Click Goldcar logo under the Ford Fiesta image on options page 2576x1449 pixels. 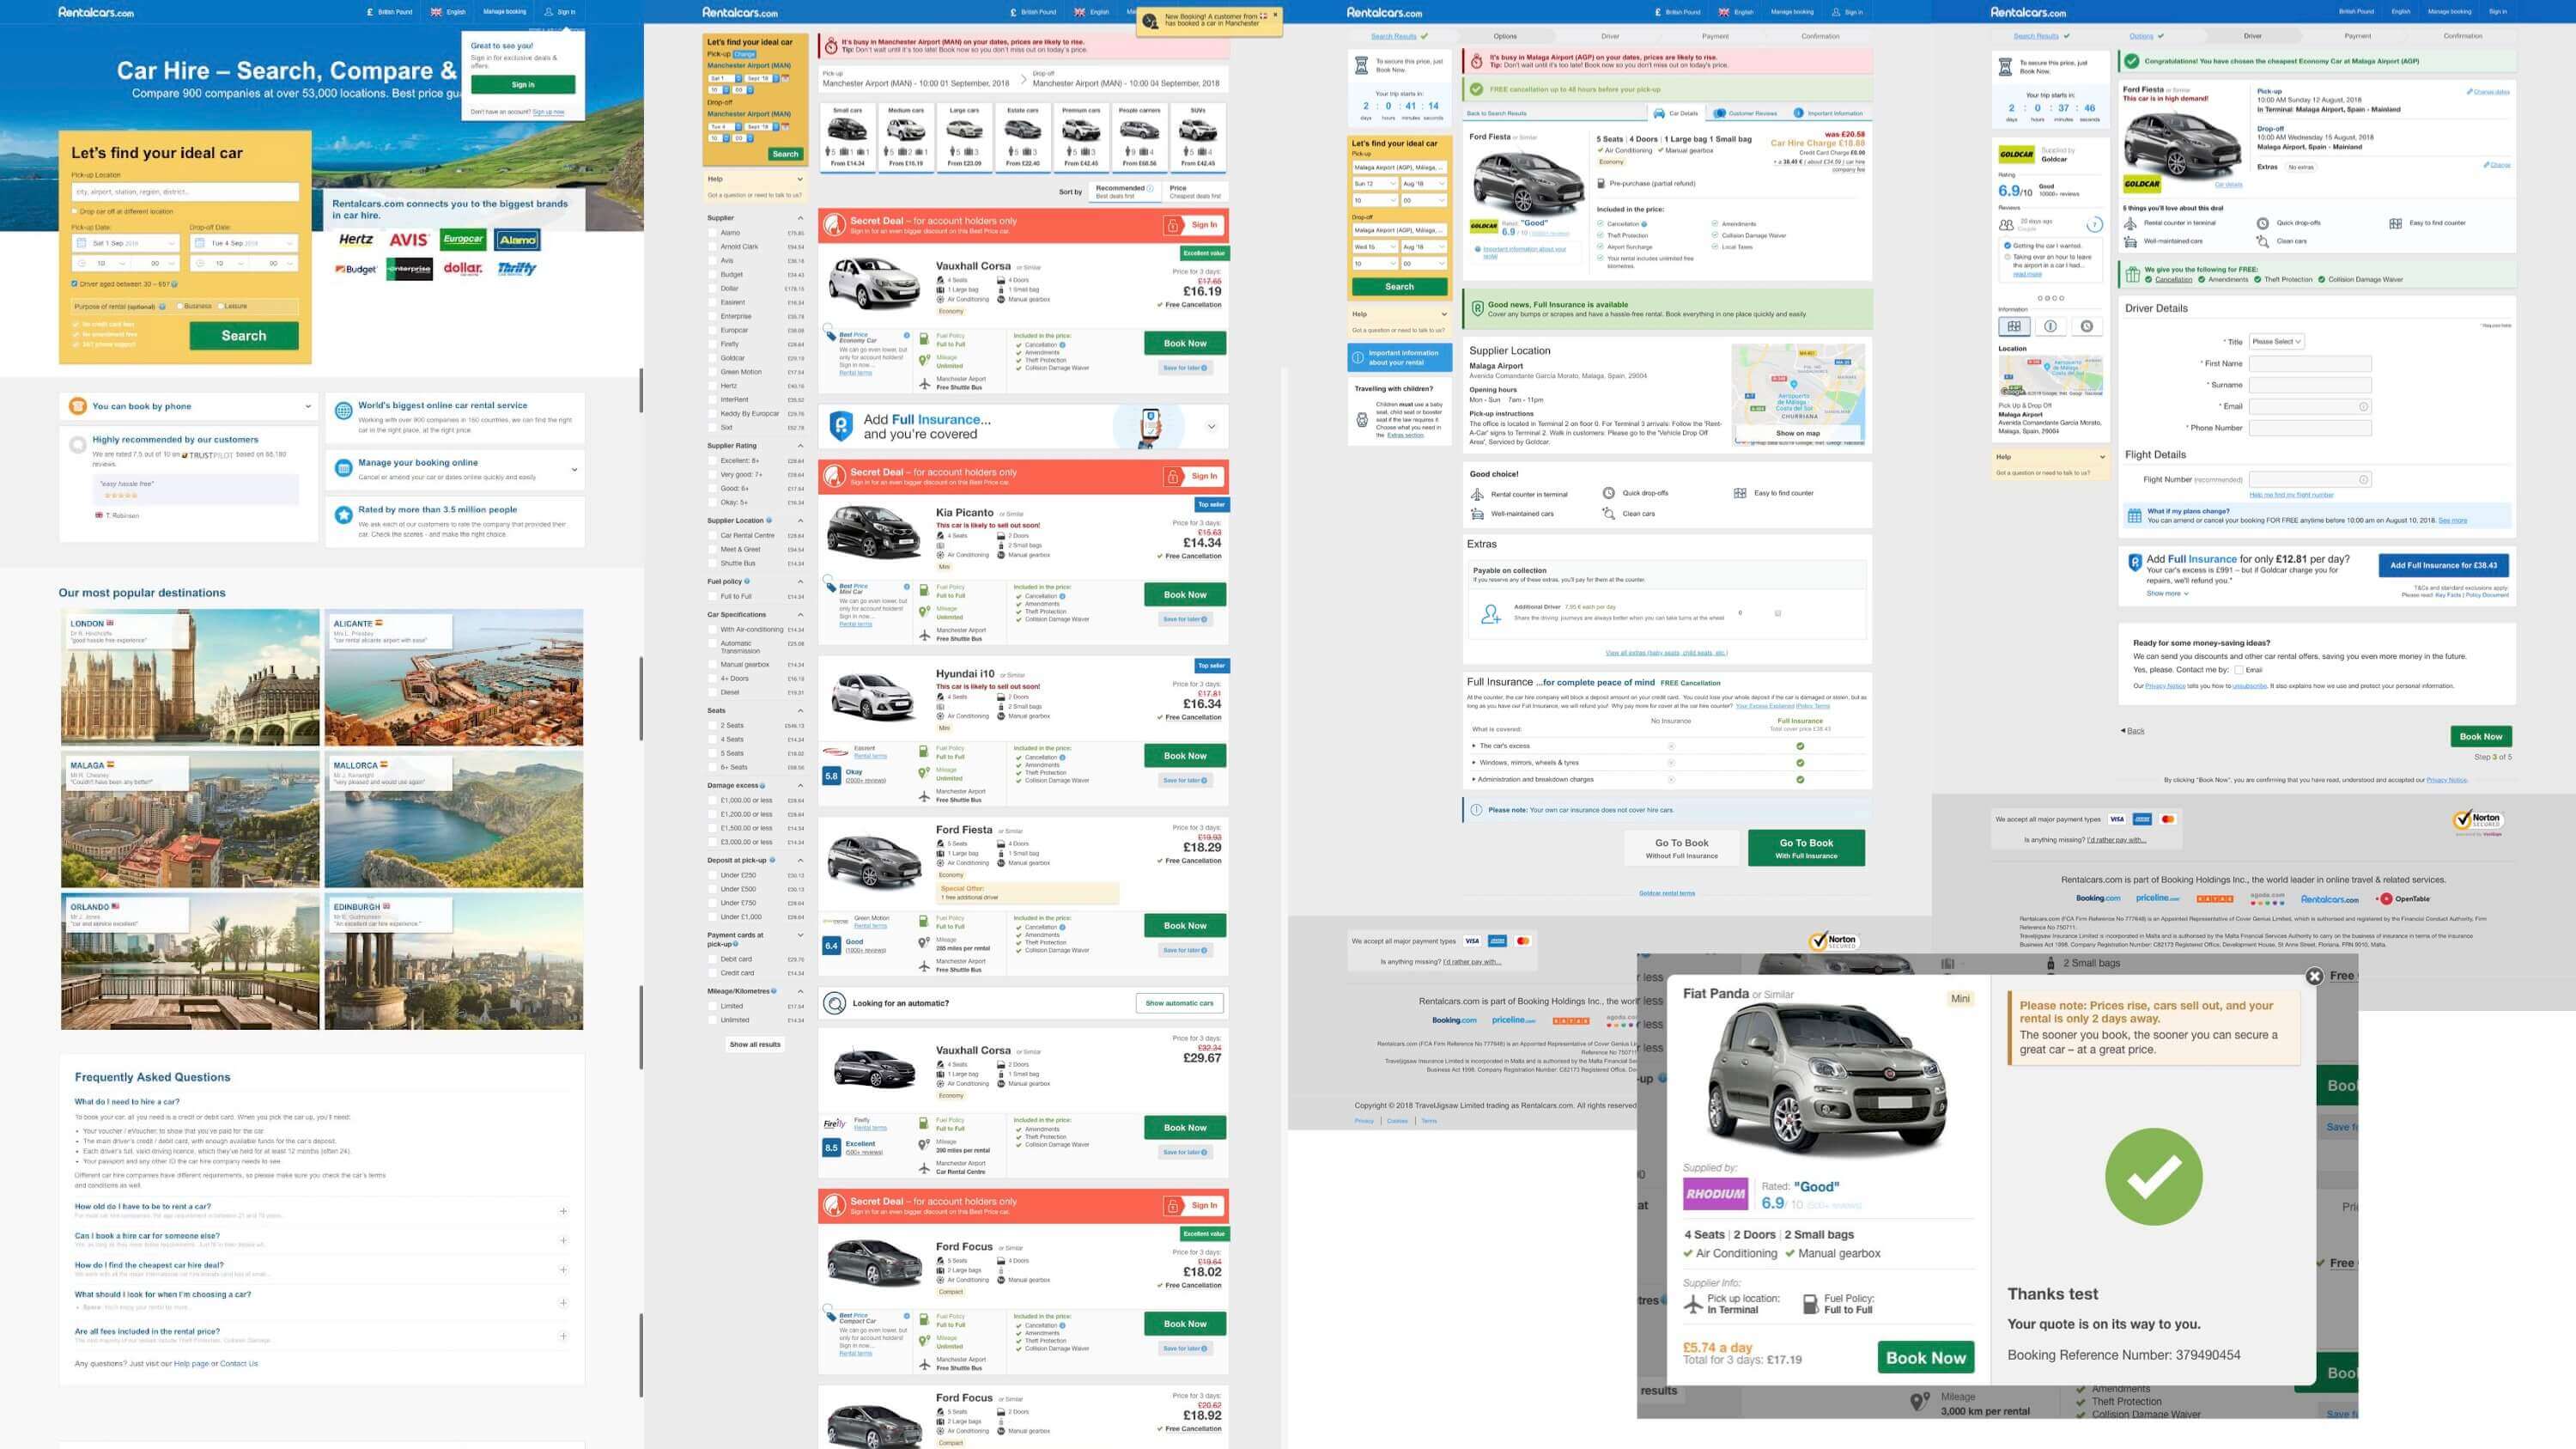pyautogui.click(x=1483, y=226)
